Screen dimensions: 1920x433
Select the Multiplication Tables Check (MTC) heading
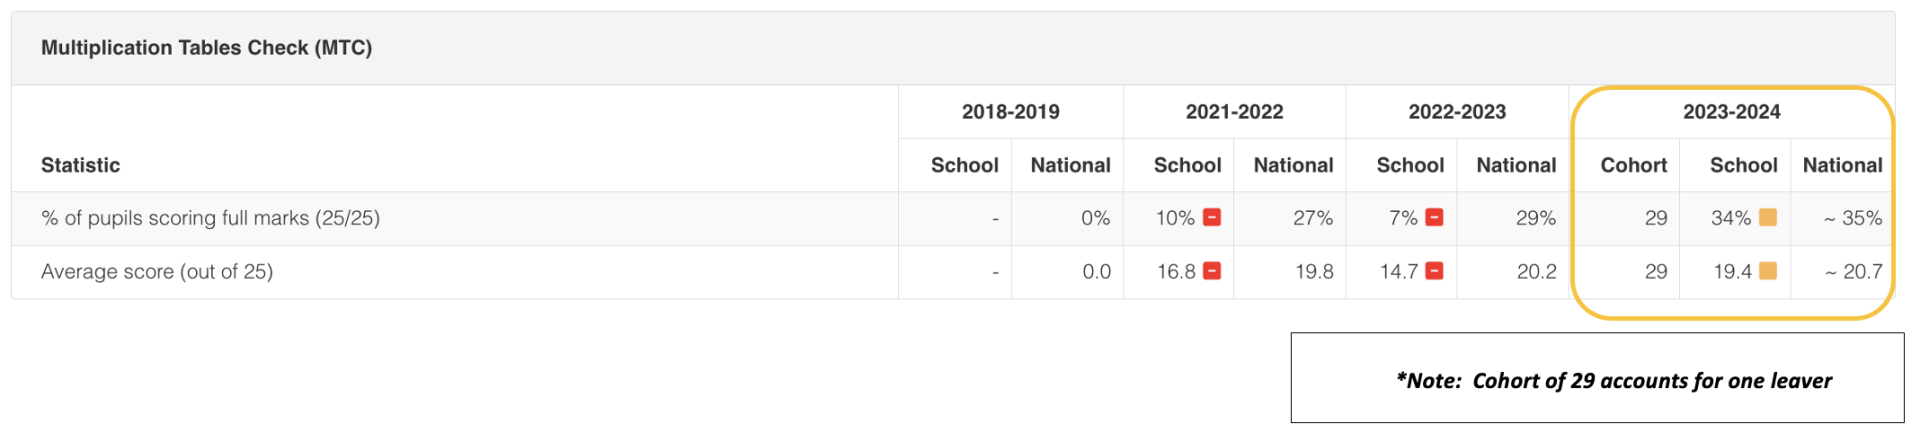coord(206,48)
